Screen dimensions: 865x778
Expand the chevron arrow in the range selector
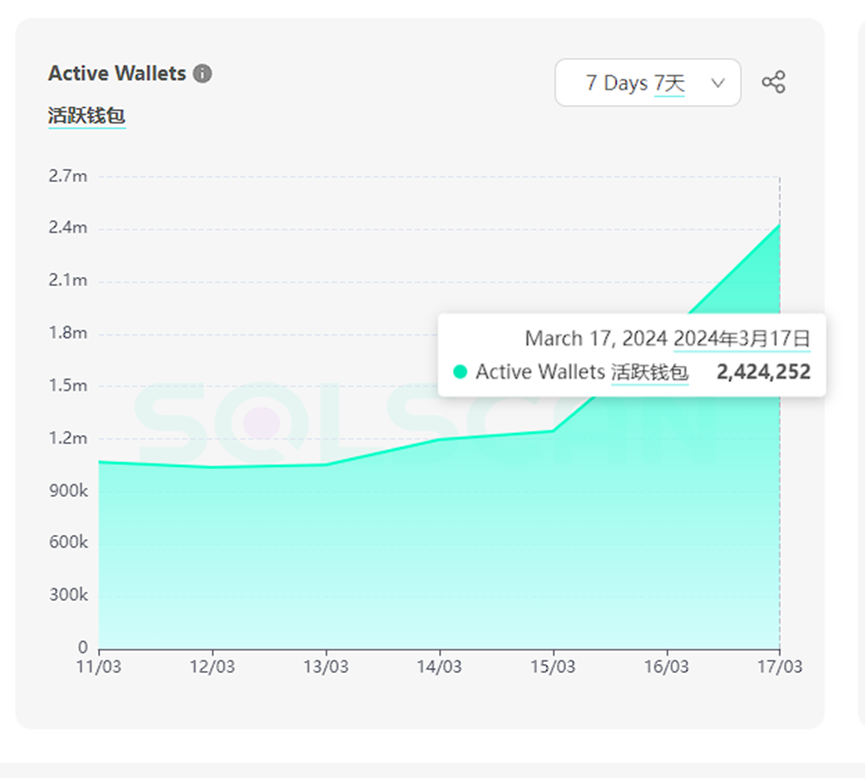tap(717, 83)
